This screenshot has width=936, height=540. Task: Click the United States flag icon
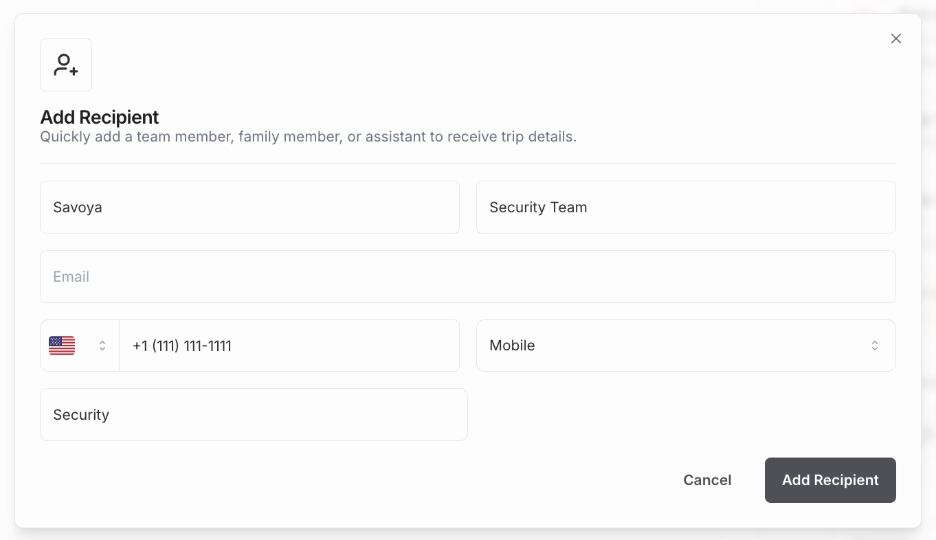pos(62,346)
